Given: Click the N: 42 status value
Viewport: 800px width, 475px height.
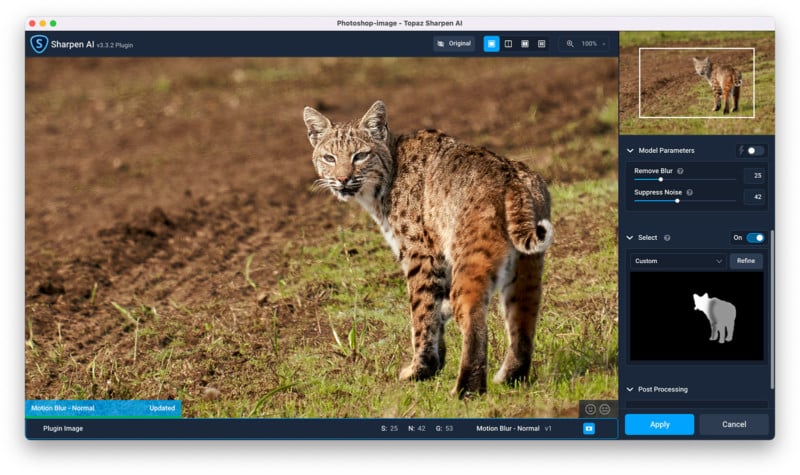Looking at the screenshot, I should (x=416, y=429).
